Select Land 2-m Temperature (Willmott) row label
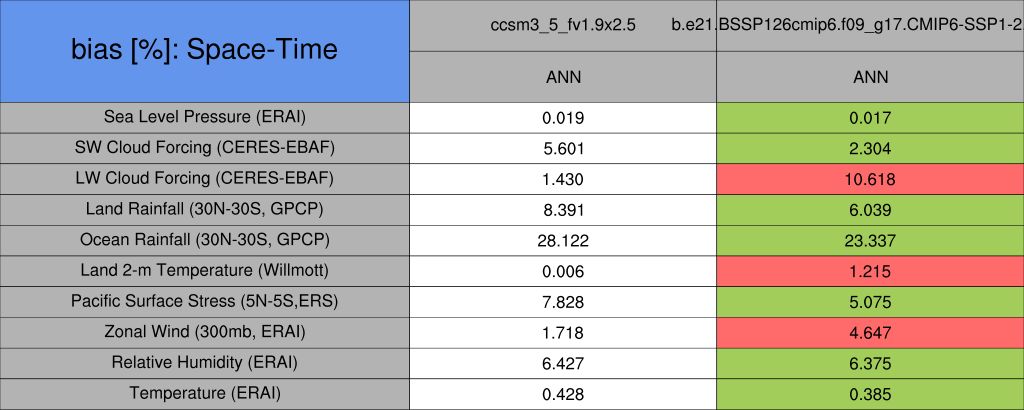The width and height of the screenshot is (1024, 410). pyautogui.click(x=205, y=271)
